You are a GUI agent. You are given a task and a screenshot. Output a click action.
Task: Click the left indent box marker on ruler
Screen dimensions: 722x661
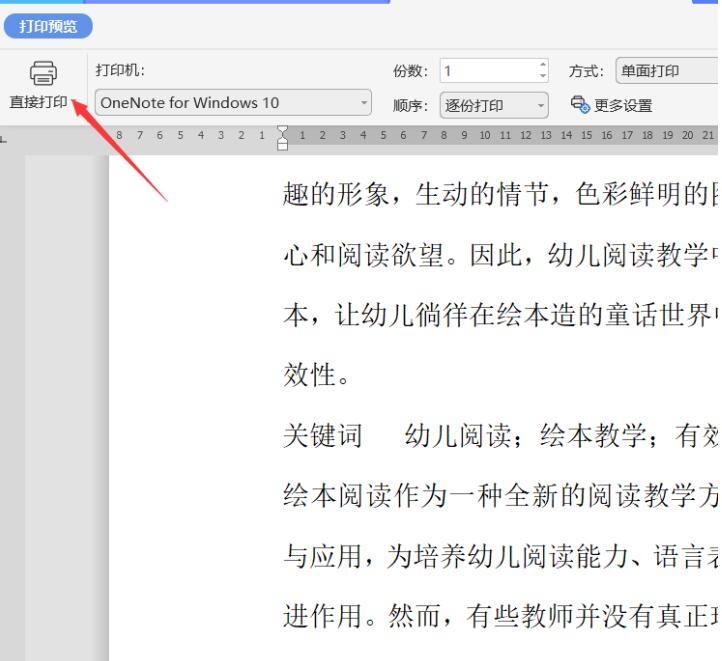pyautogui.click(x=283, y=146)
